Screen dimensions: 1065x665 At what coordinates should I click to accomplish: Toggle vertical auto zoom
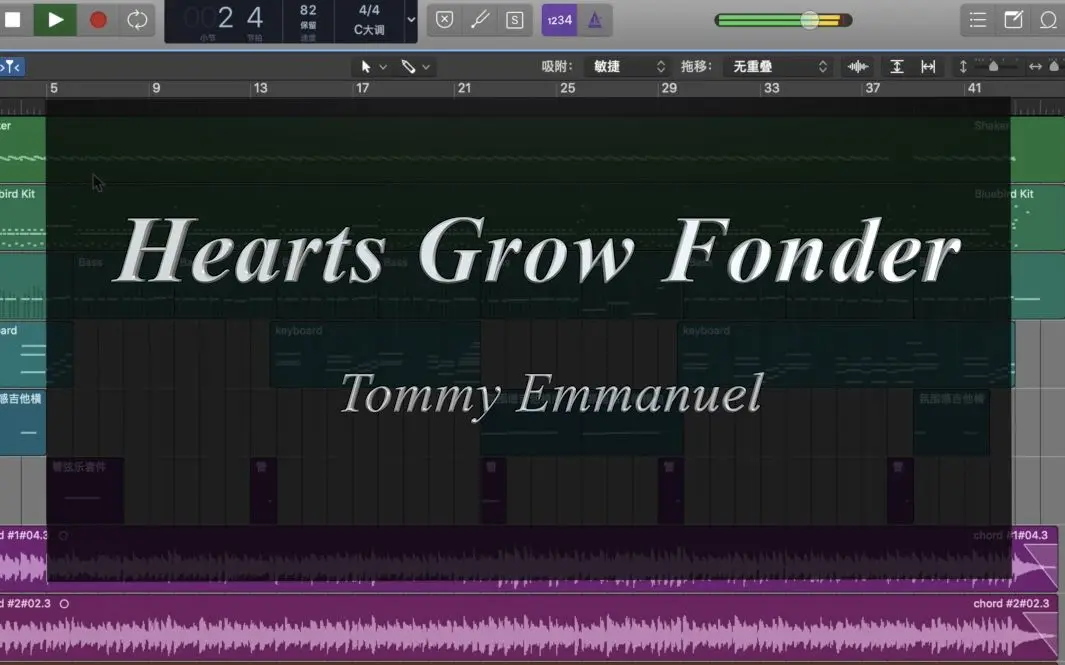pos(897,67)
